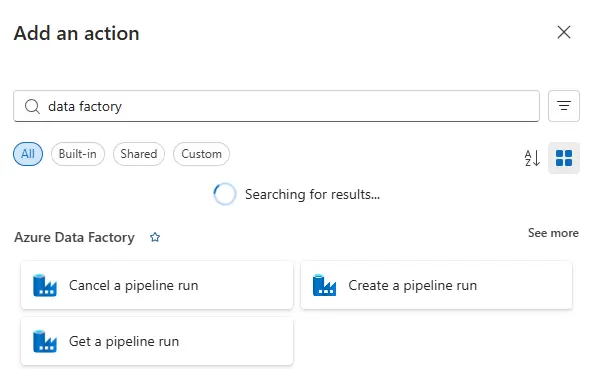
Task: Select the Custom filter pill
Action: [201, 154]
